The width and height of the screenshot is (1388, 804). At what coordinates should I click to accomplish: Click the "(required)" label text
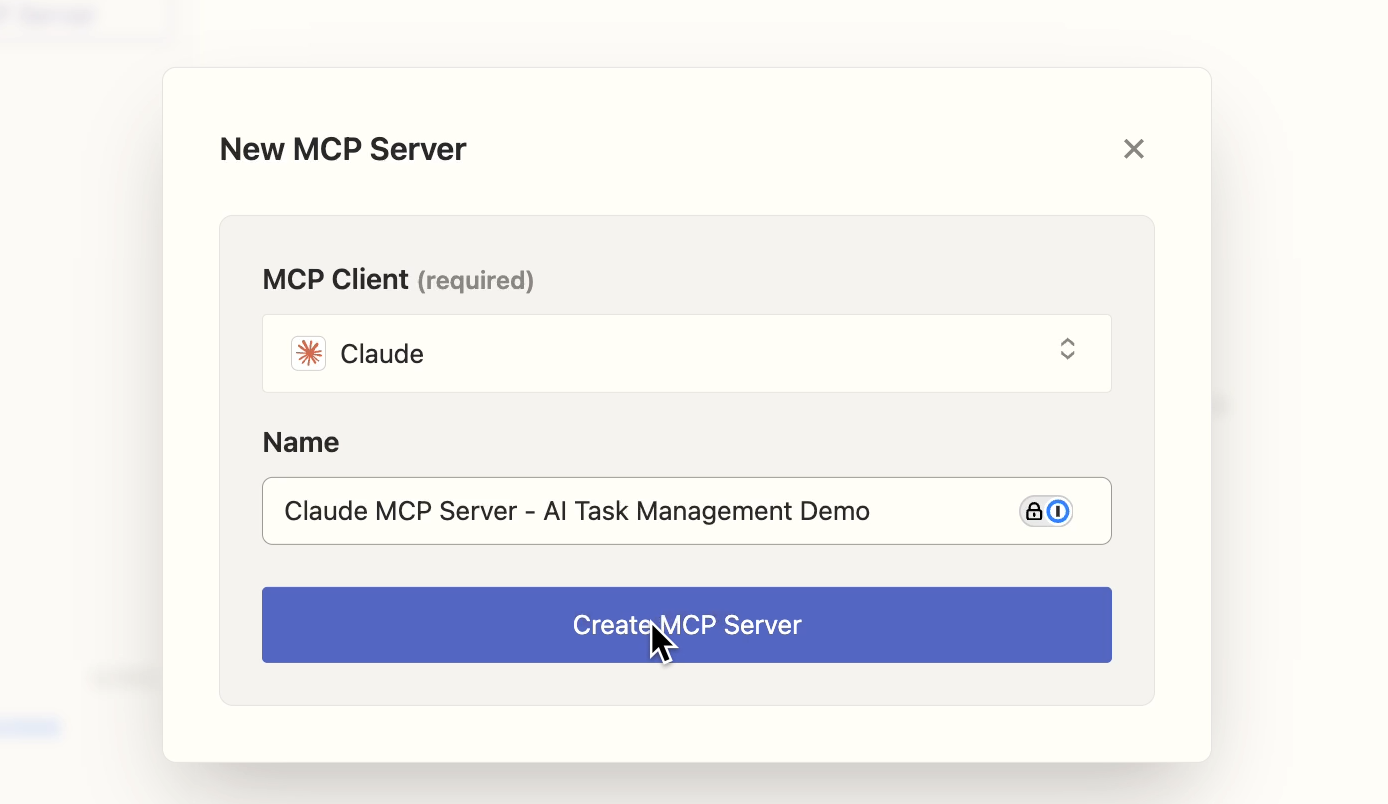(x=475, y=281)
